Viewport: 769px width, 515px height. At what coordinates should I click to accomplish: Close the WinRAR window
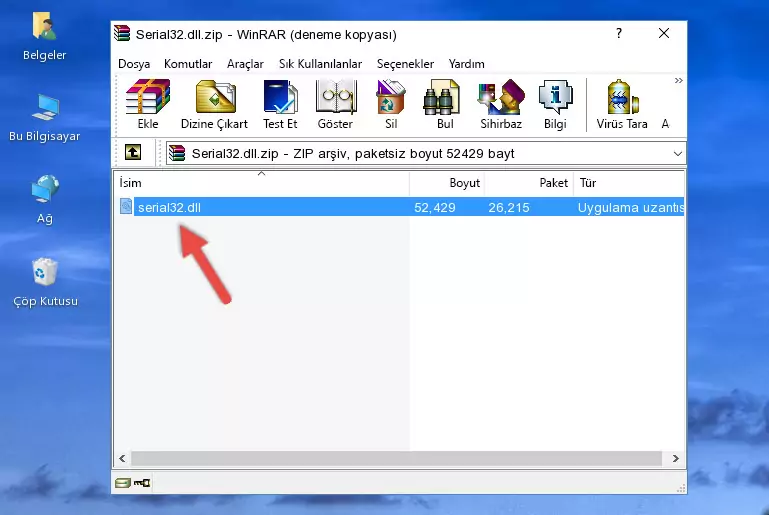664,33
